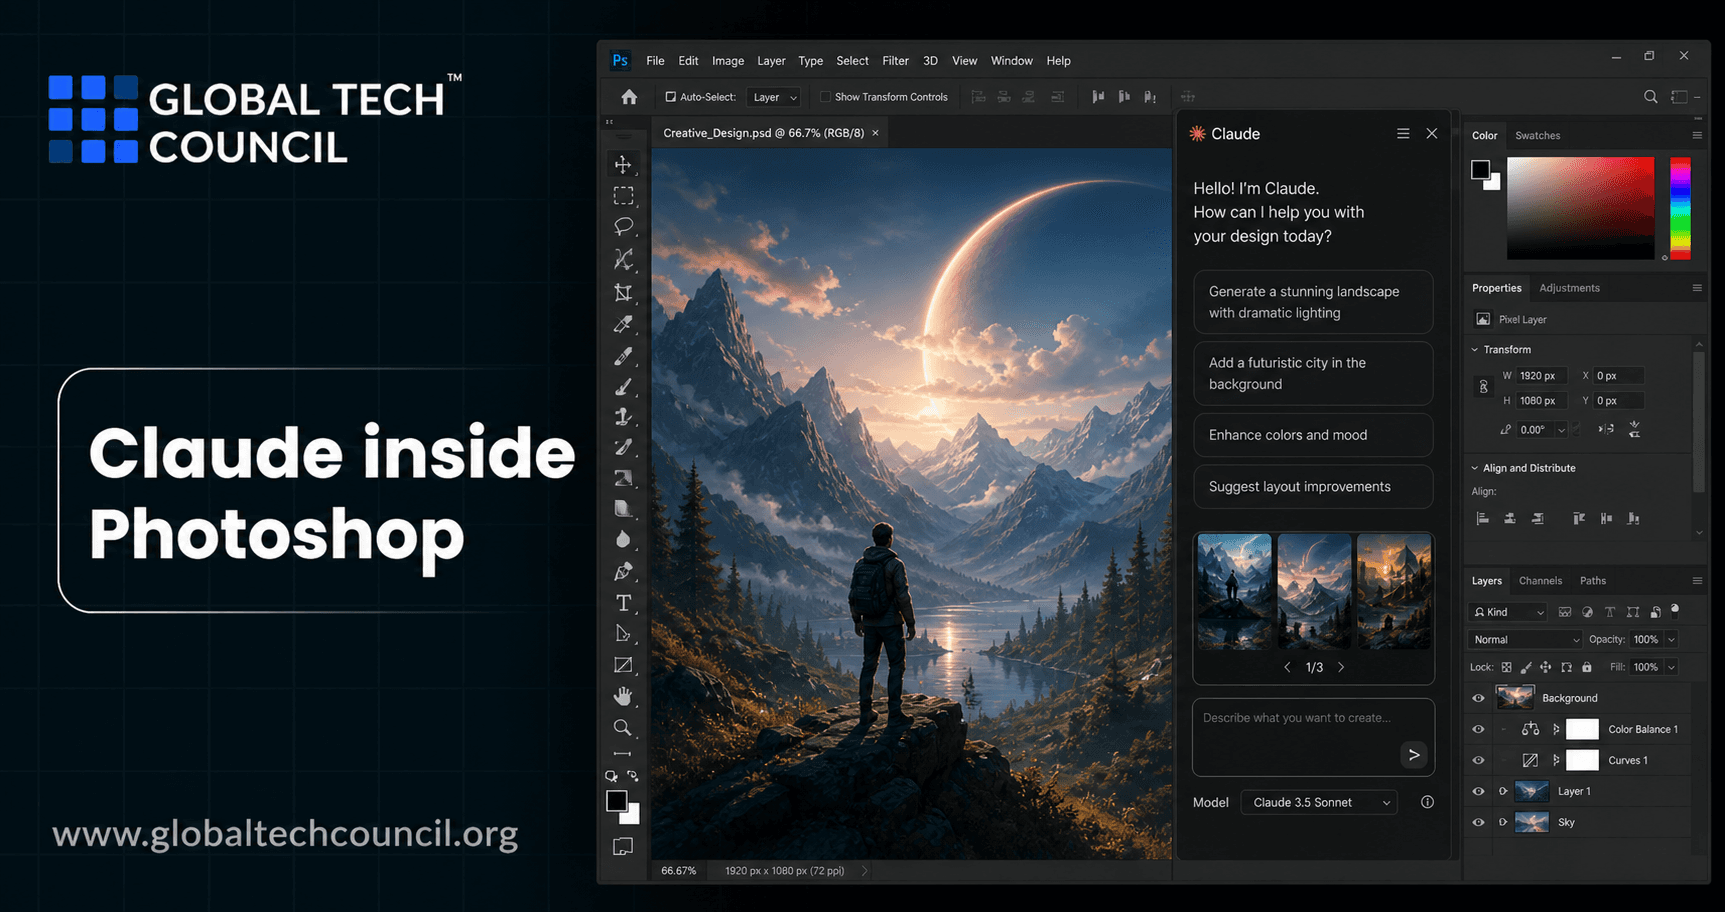Open the Opacity dropdown arrow
The width and height of the screenshot is (1725, 912).
(1671, 640)
